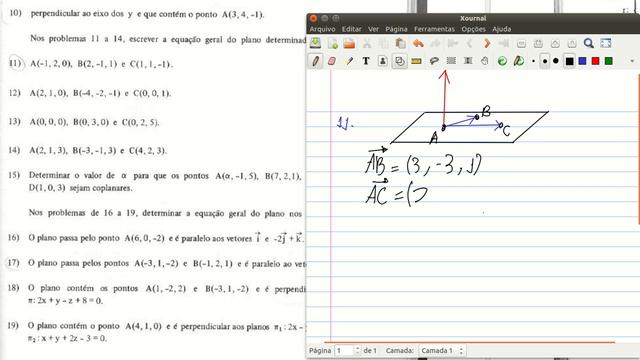Choose green pen color
Image resolution: width=640 pixels, height=360 pixels.
609,61
